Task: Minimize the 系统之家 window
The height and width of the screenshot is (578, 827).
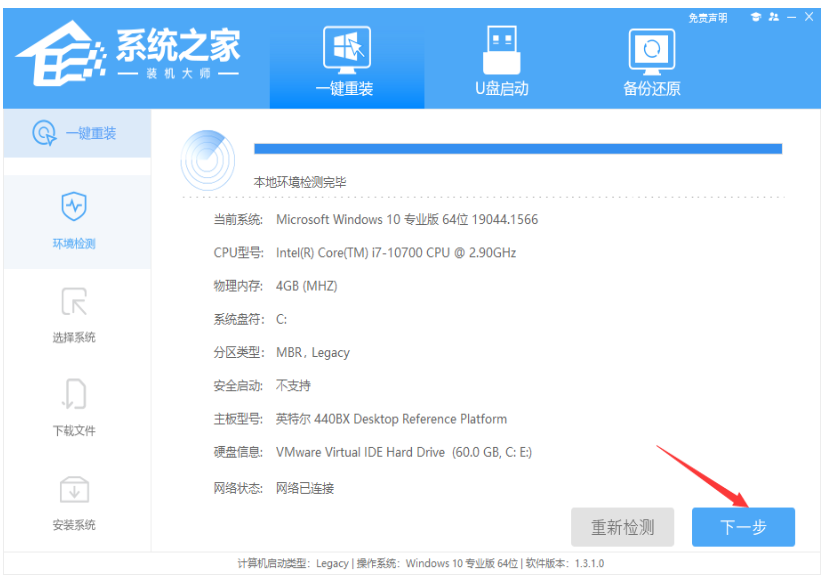Action: [x=789, y=17]
